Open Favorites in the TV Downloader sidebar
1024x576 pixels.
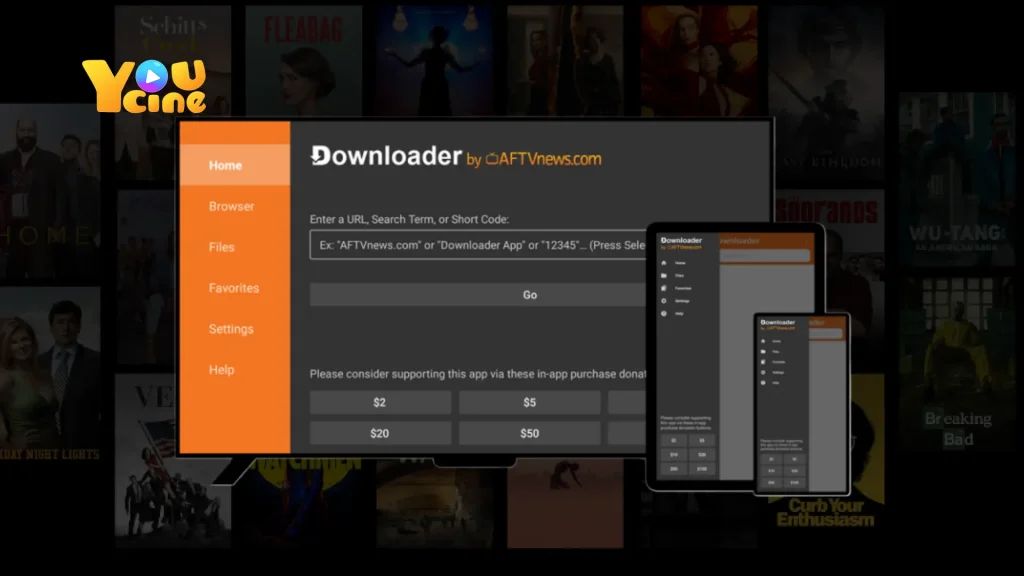click(235, 288)
